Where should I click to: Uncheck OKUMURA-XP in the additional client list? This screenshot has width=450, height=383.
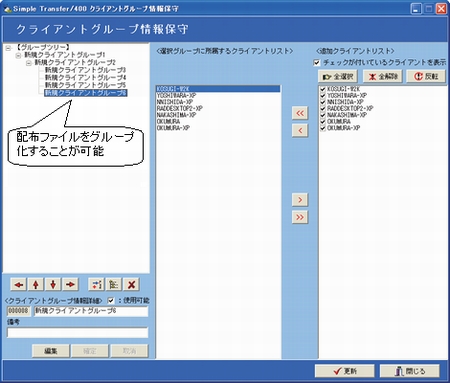pos(323,128)
